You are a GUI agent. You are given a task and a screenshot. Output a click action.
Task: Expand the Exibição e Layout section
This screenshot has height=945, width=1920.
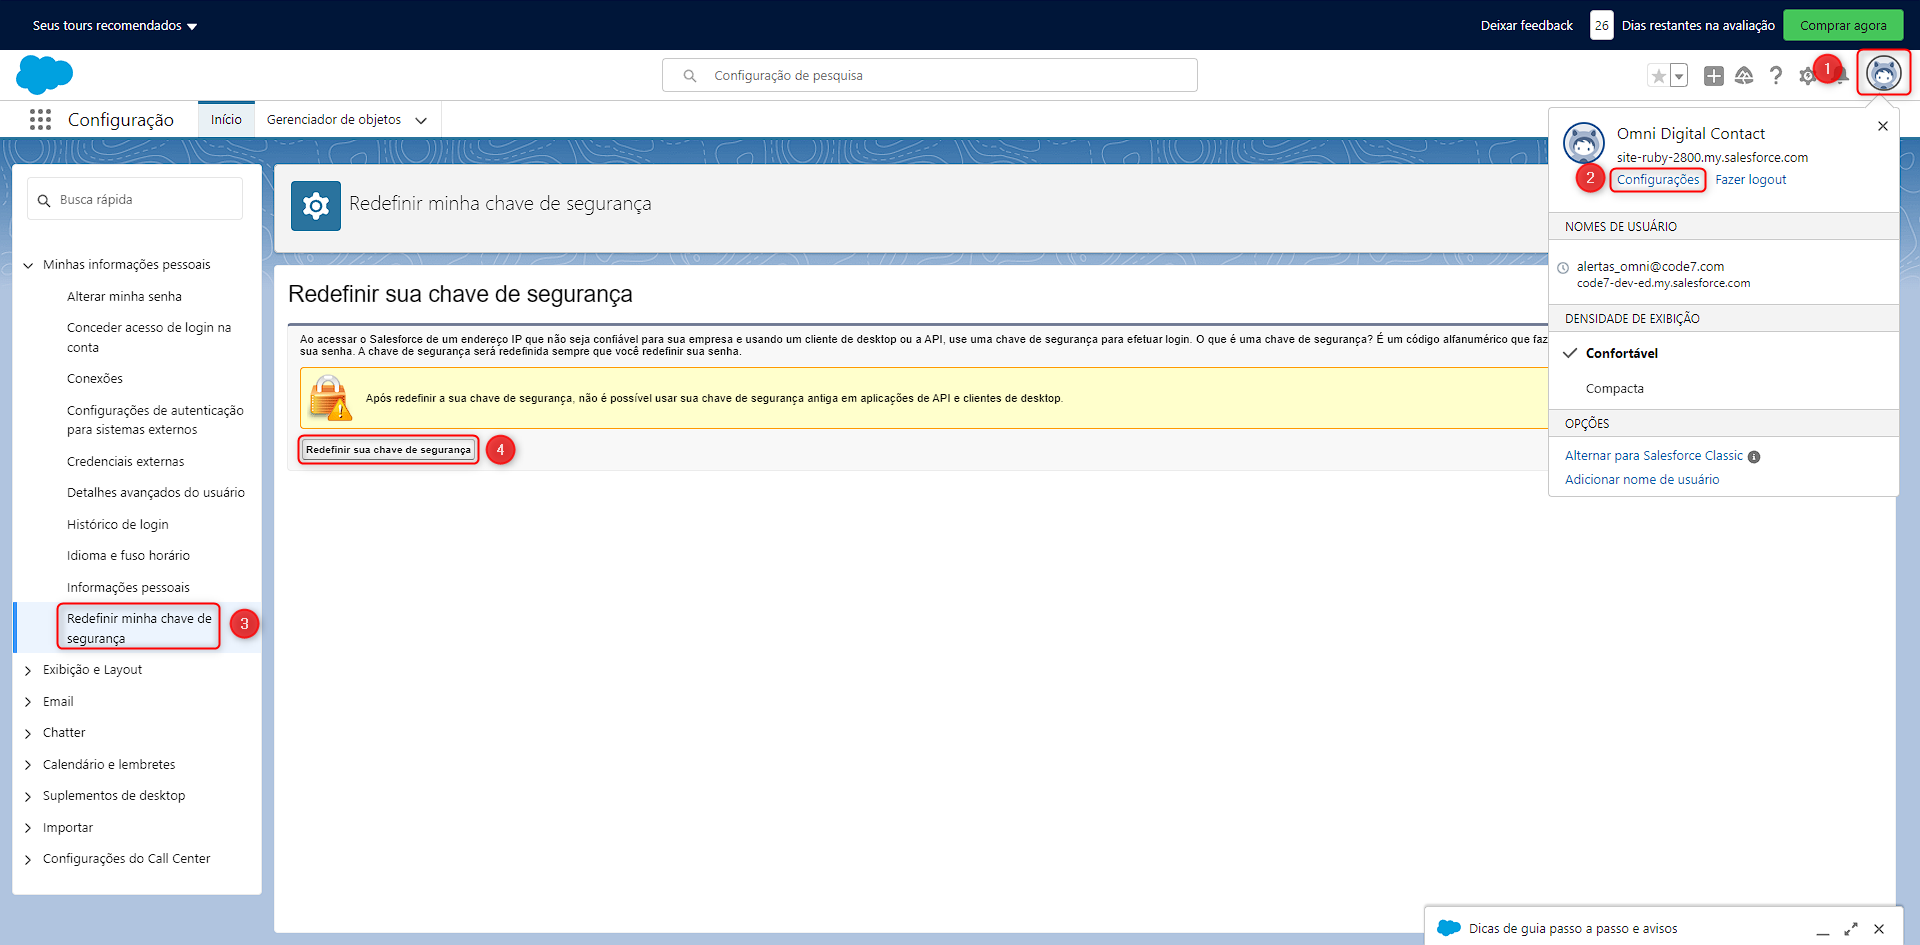(28, 670)
